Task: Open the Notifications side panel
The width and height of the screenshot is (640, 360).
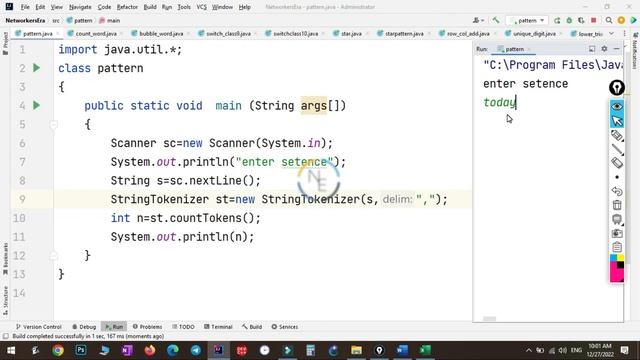Action: pos(635,51)
